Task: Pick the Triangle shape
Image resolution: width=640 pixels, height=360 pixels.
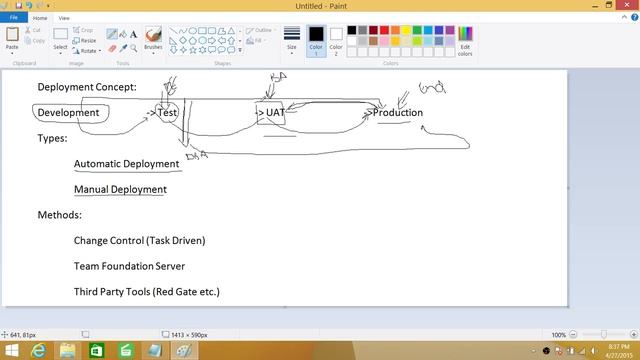Action: [231, 31]
